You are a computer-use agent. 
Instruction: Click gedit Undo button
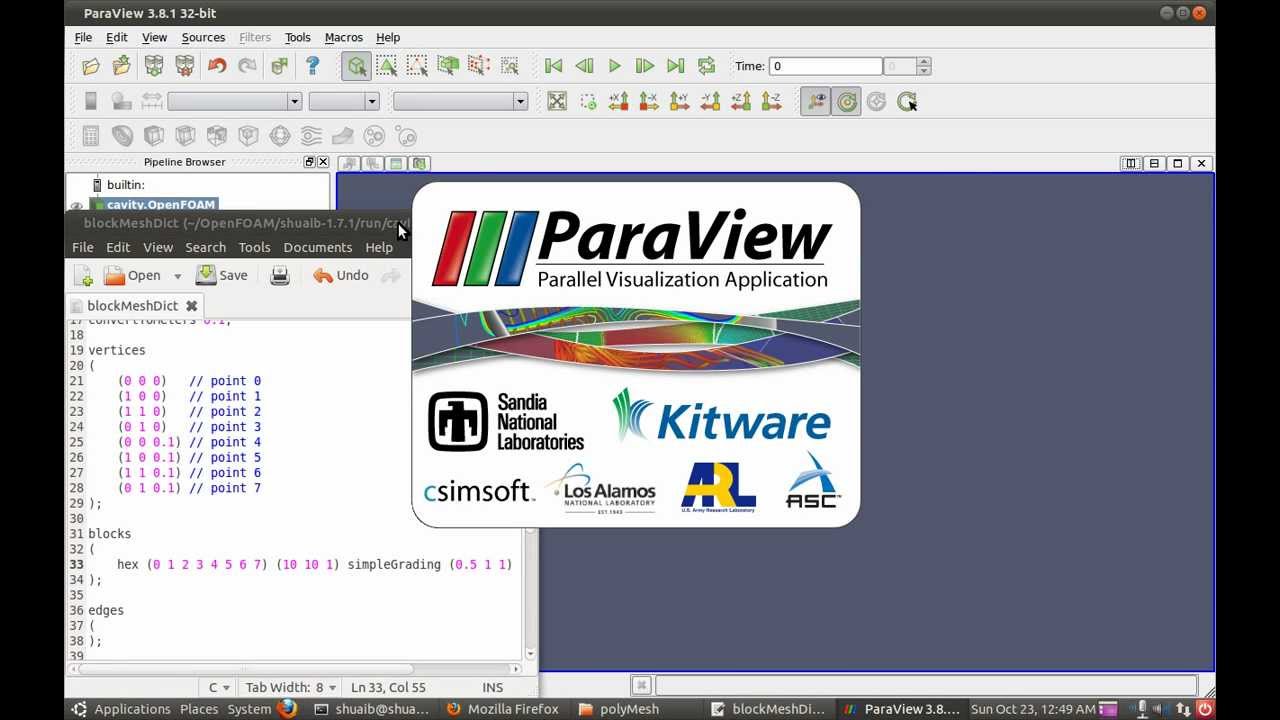click(340, 275)
